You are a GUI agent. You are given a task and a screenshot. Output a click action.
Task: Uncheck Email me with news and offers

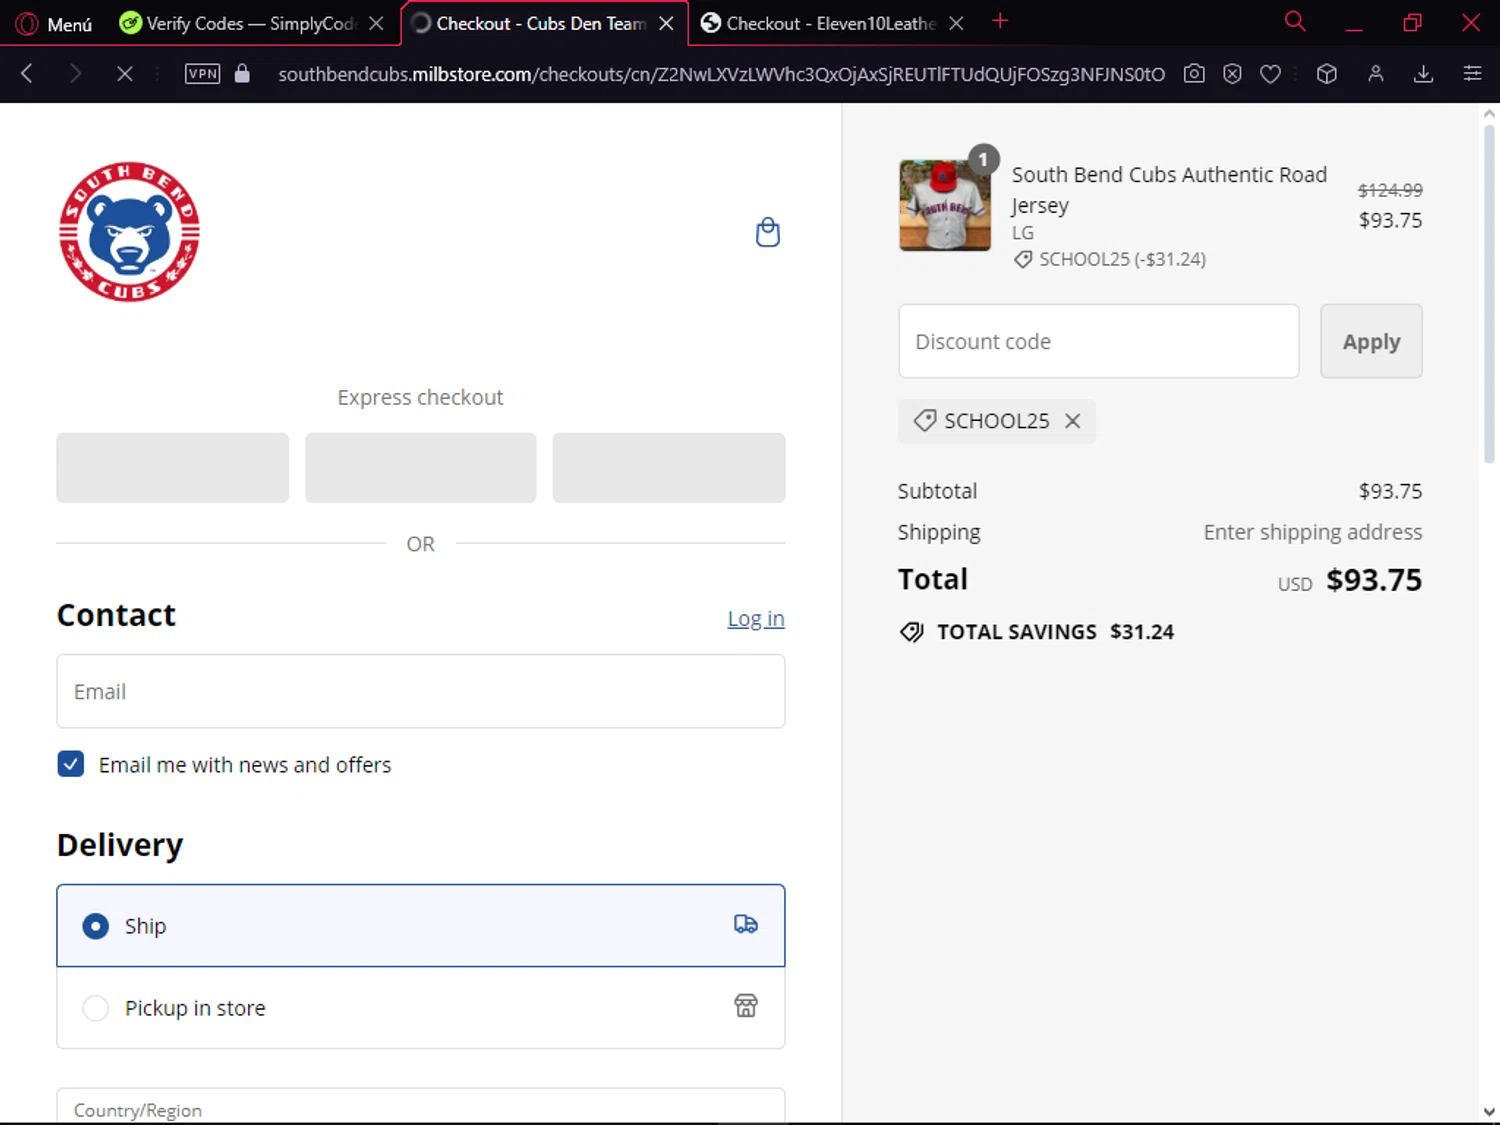[x=71, y=764]
